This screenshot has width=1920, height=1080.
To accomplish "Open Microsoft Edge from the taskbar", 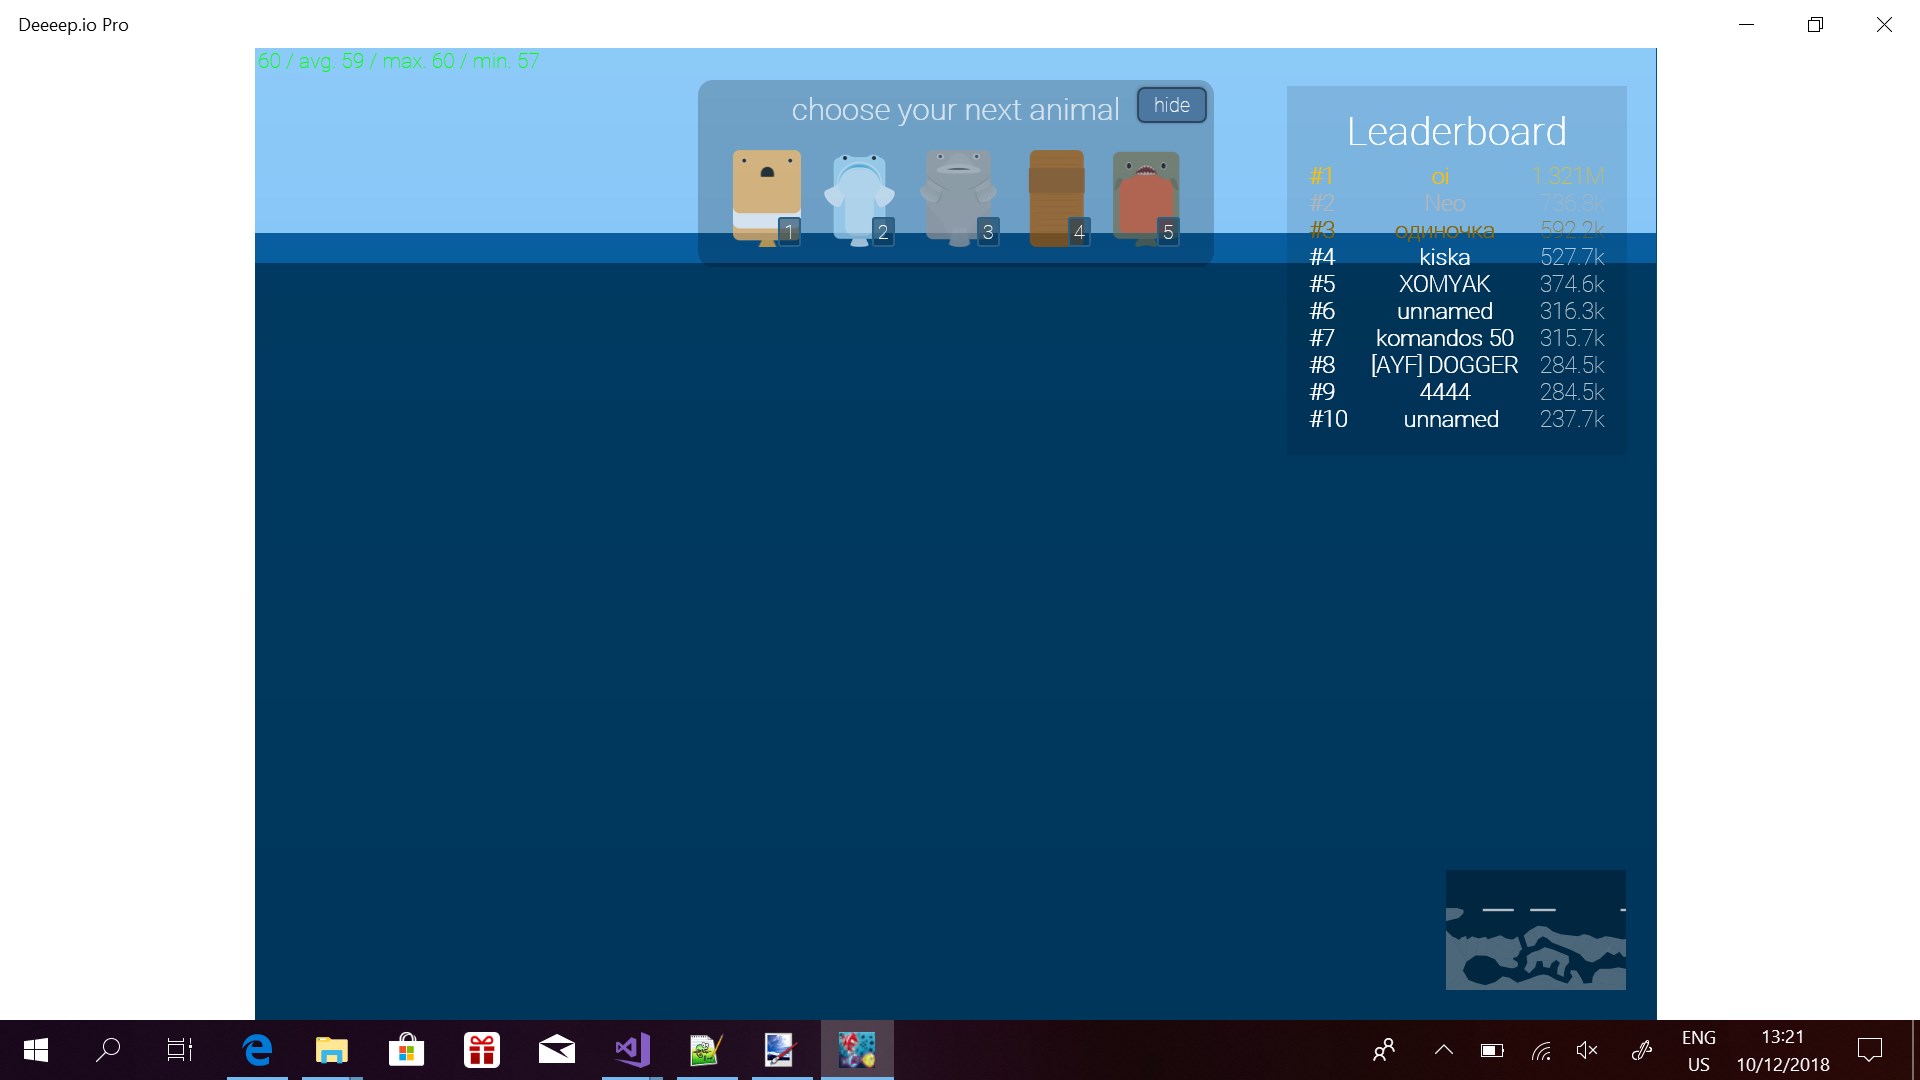I will tap(257, 1050).
